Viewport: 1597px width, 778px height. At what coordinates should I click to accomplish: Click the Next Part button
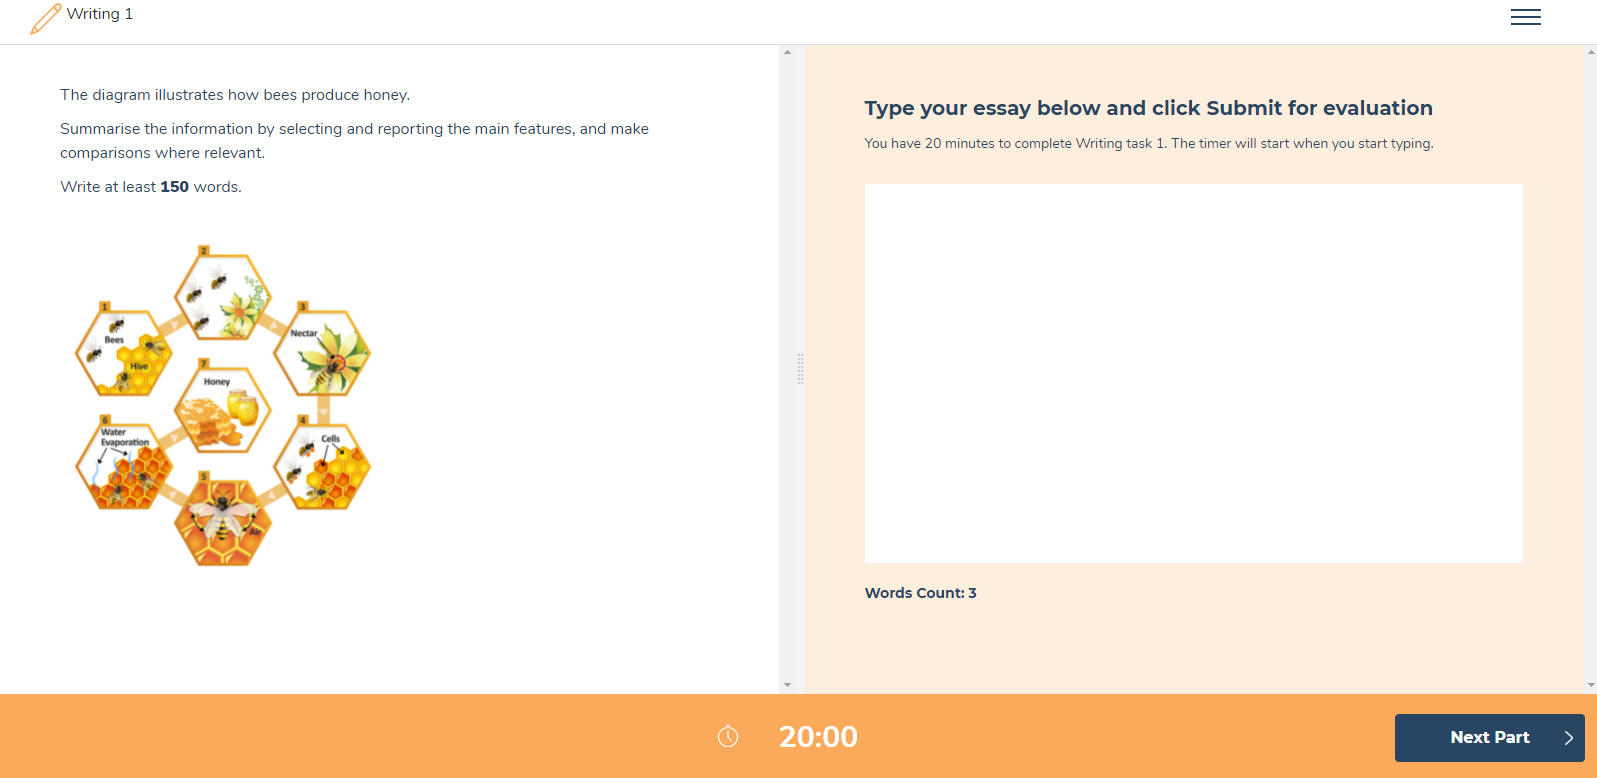pos(1489,738)
